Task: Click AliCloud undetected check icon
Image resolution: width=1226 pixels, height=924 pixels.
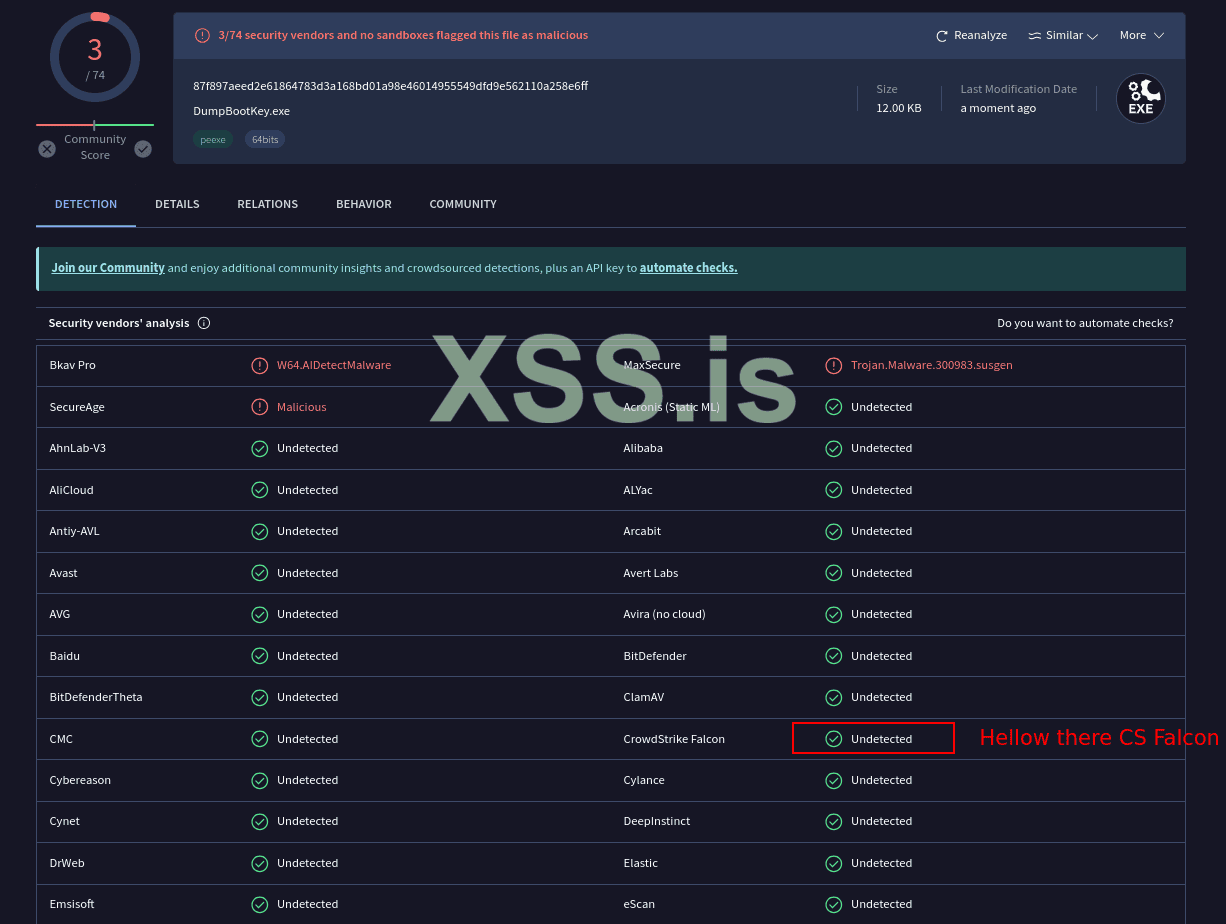Action: click(260, 490)
